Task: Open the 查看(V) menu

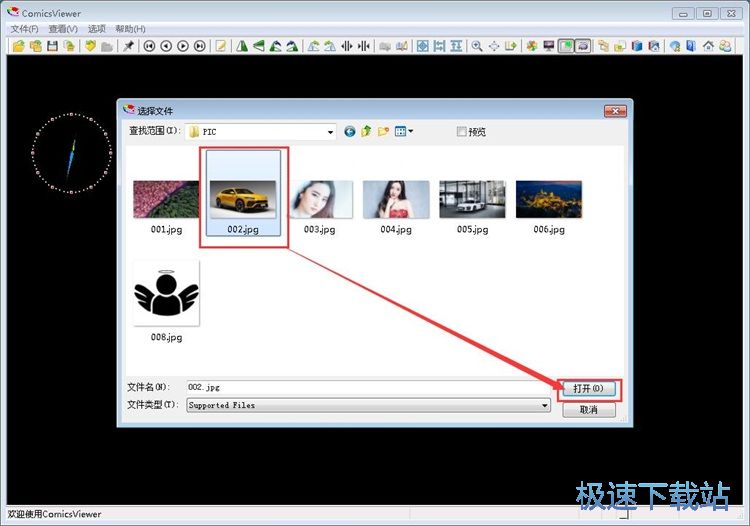Action: 63,29
